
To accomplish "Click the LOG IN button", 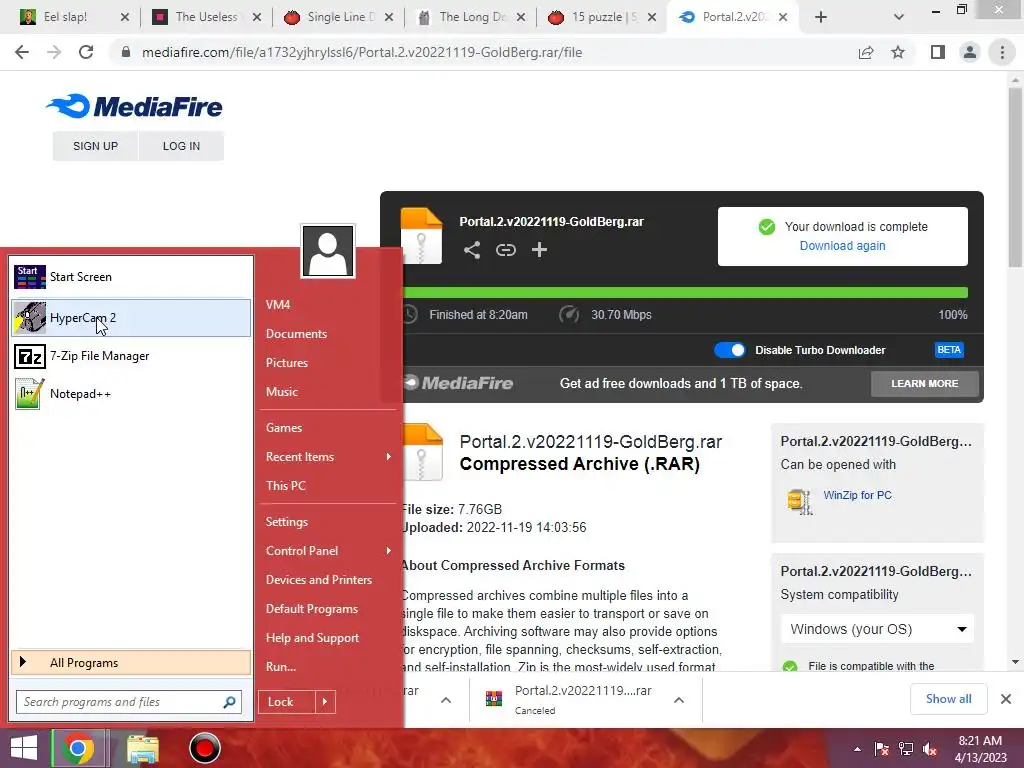I will [x=181, y=146].
